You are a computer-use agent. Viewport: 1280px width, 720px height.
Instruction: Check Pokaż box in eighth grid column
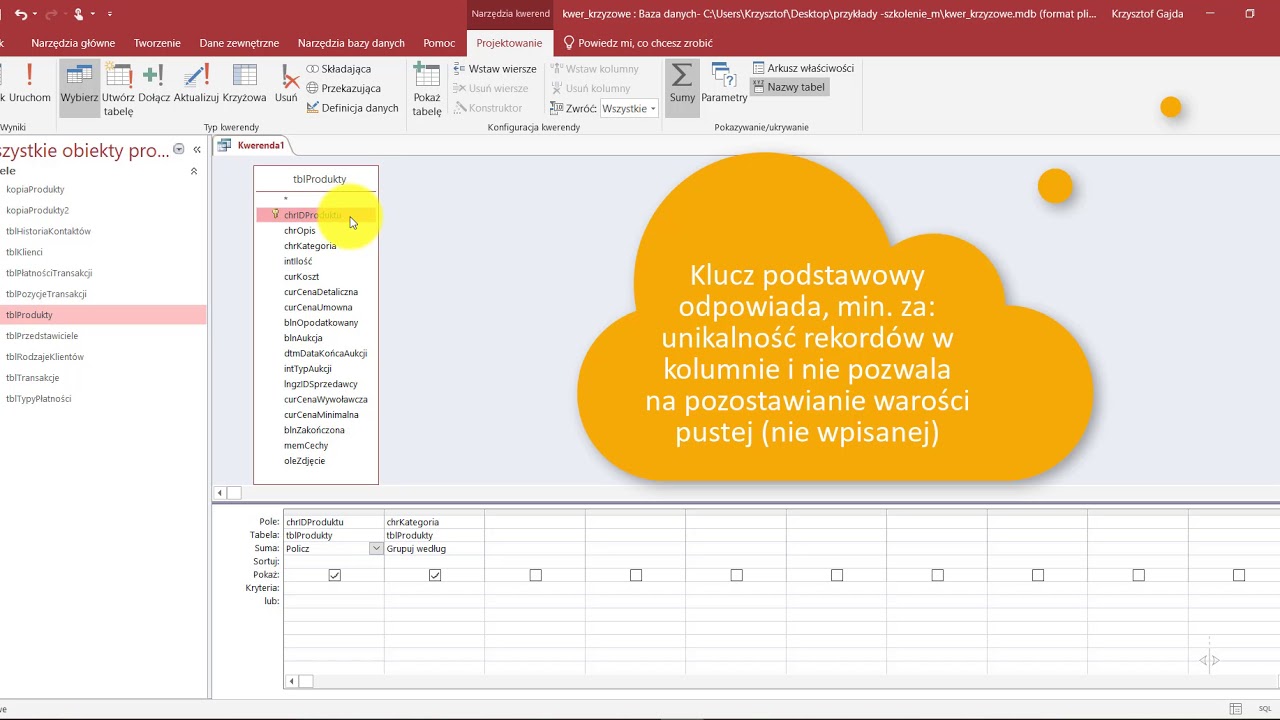point(1038,575)
